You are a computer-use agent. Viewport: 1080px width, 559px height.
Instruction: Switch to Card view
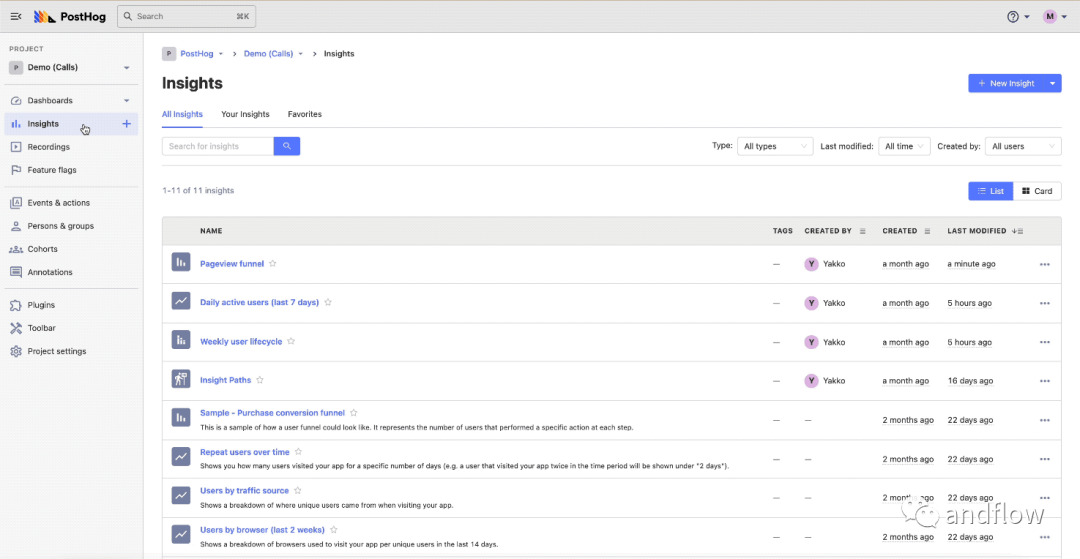[x=1037, y=191]
